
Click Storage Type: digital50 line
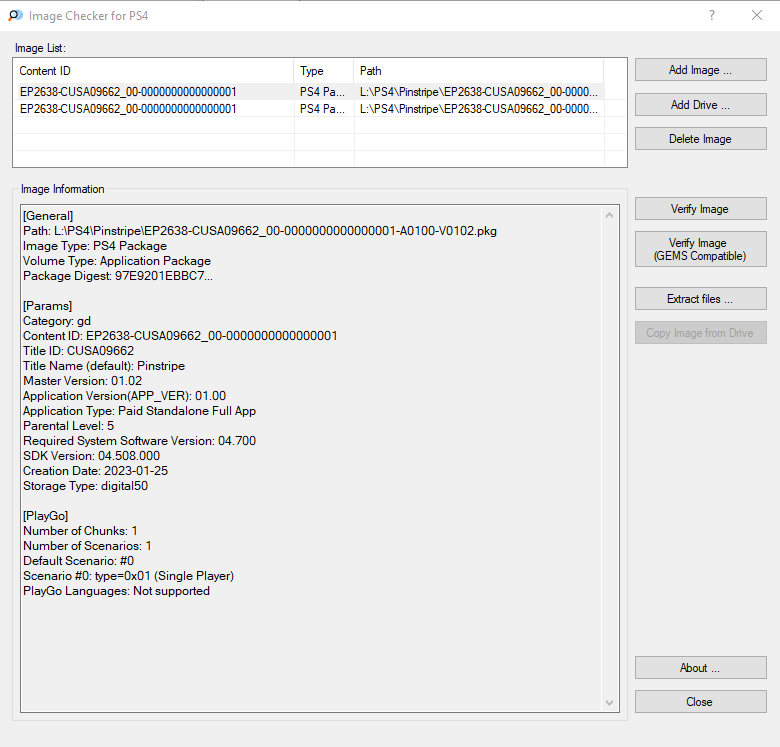coord(86,486)
